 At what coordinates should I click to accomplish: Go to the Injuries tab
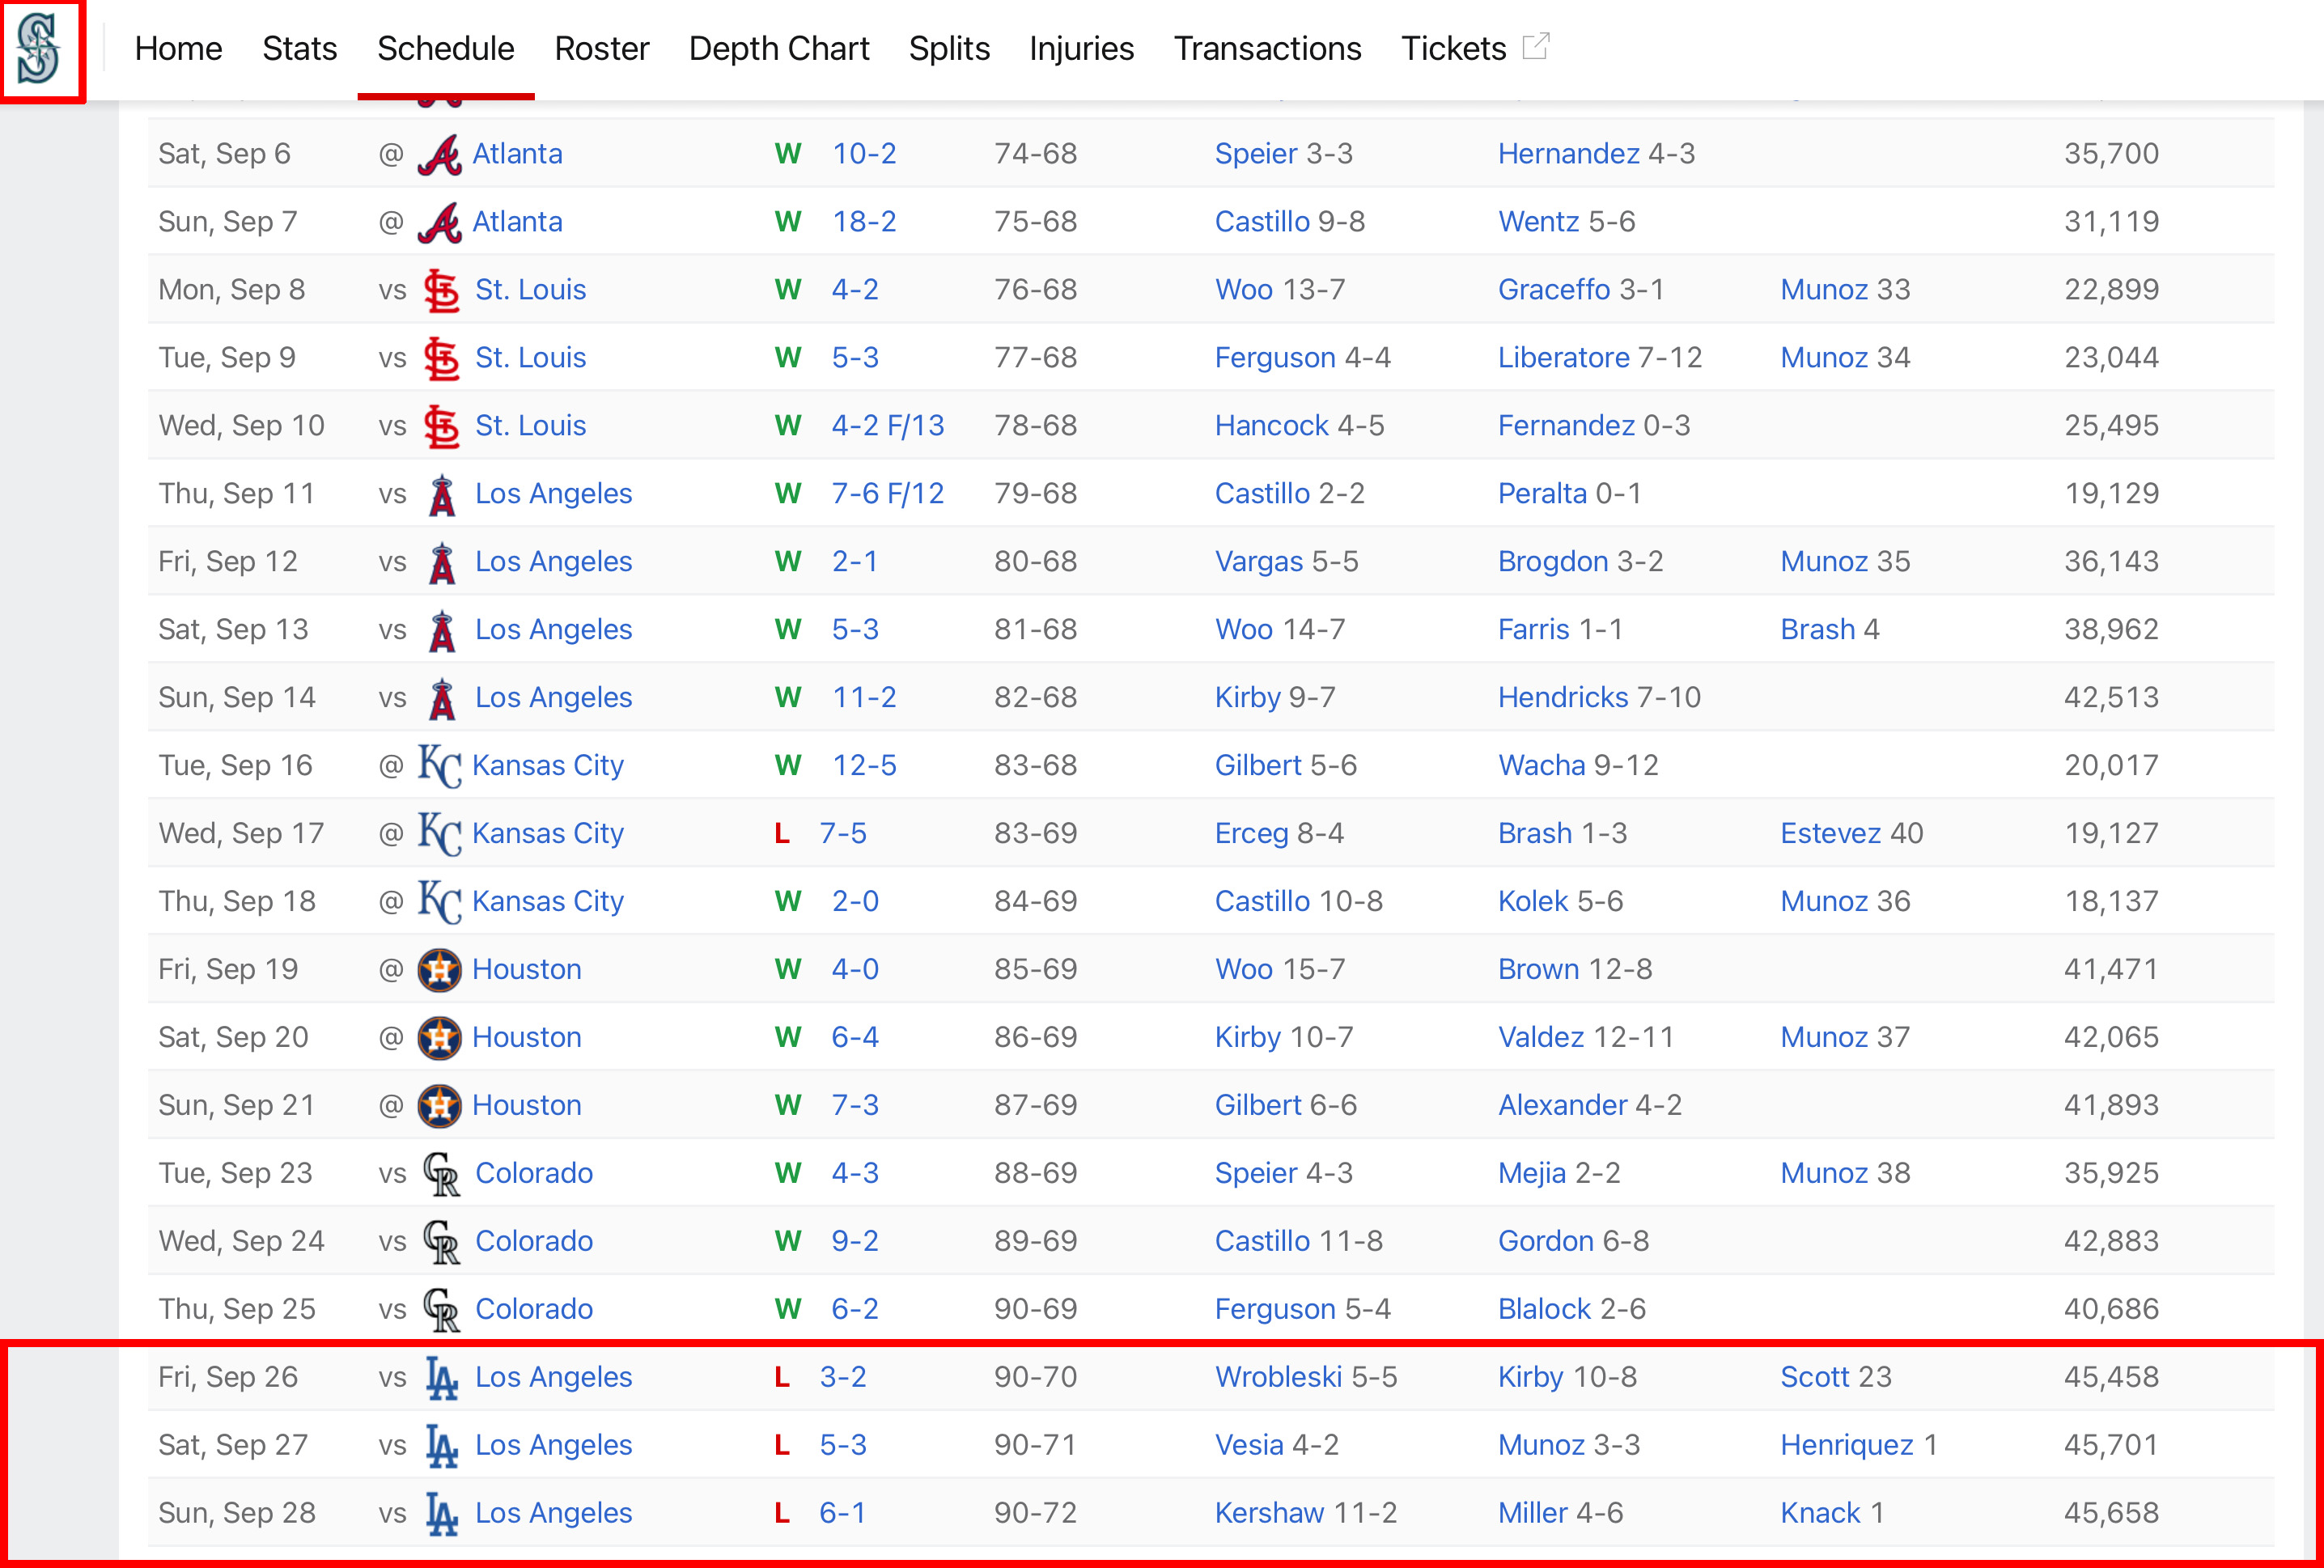click(x=1081, y=48)
